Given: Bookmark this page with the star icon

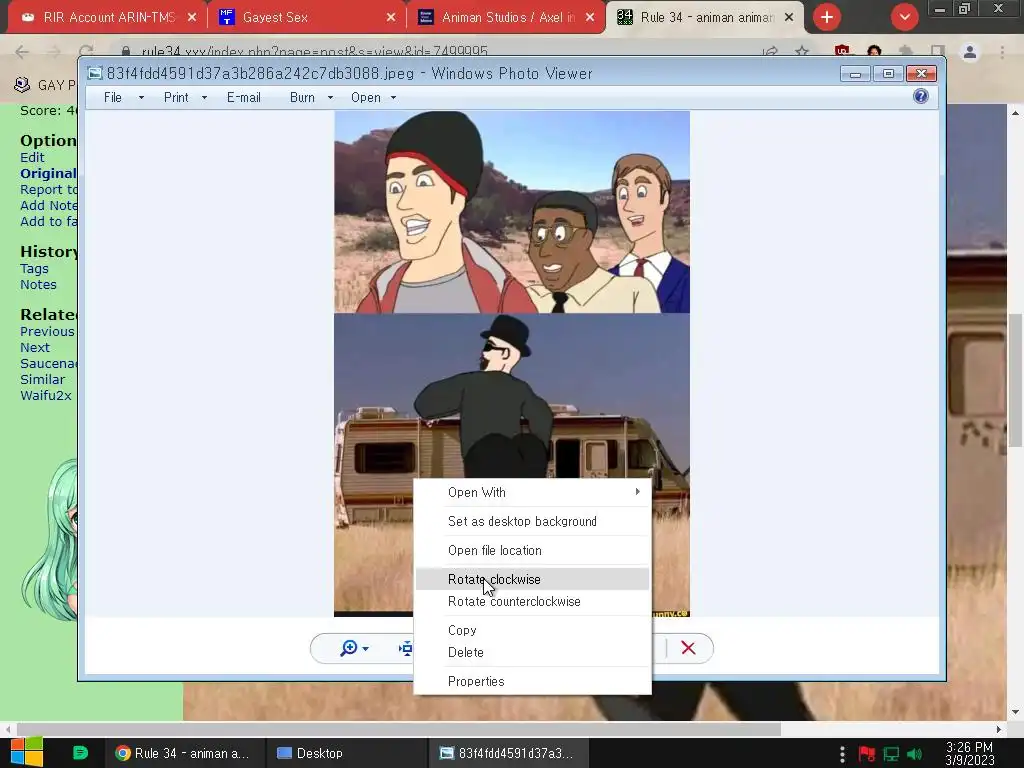Looking at the screenshot, I should point(802,52).
